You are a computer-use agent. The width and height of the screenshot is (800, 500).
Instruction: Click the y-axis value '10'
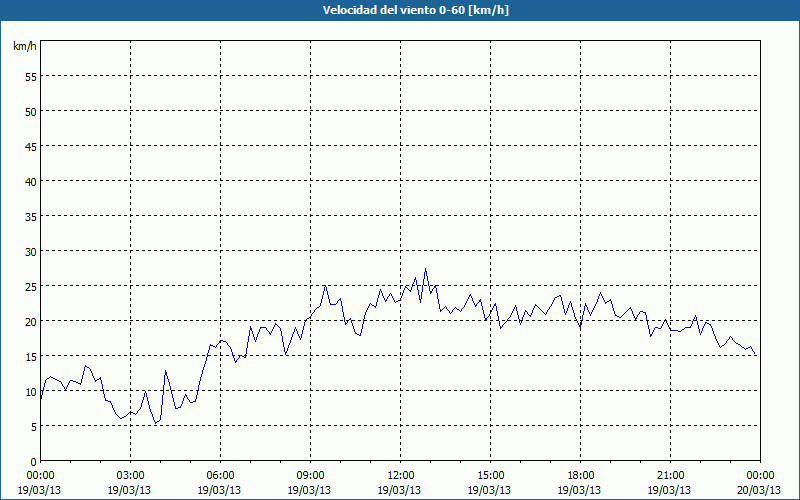tap(31, 392)
